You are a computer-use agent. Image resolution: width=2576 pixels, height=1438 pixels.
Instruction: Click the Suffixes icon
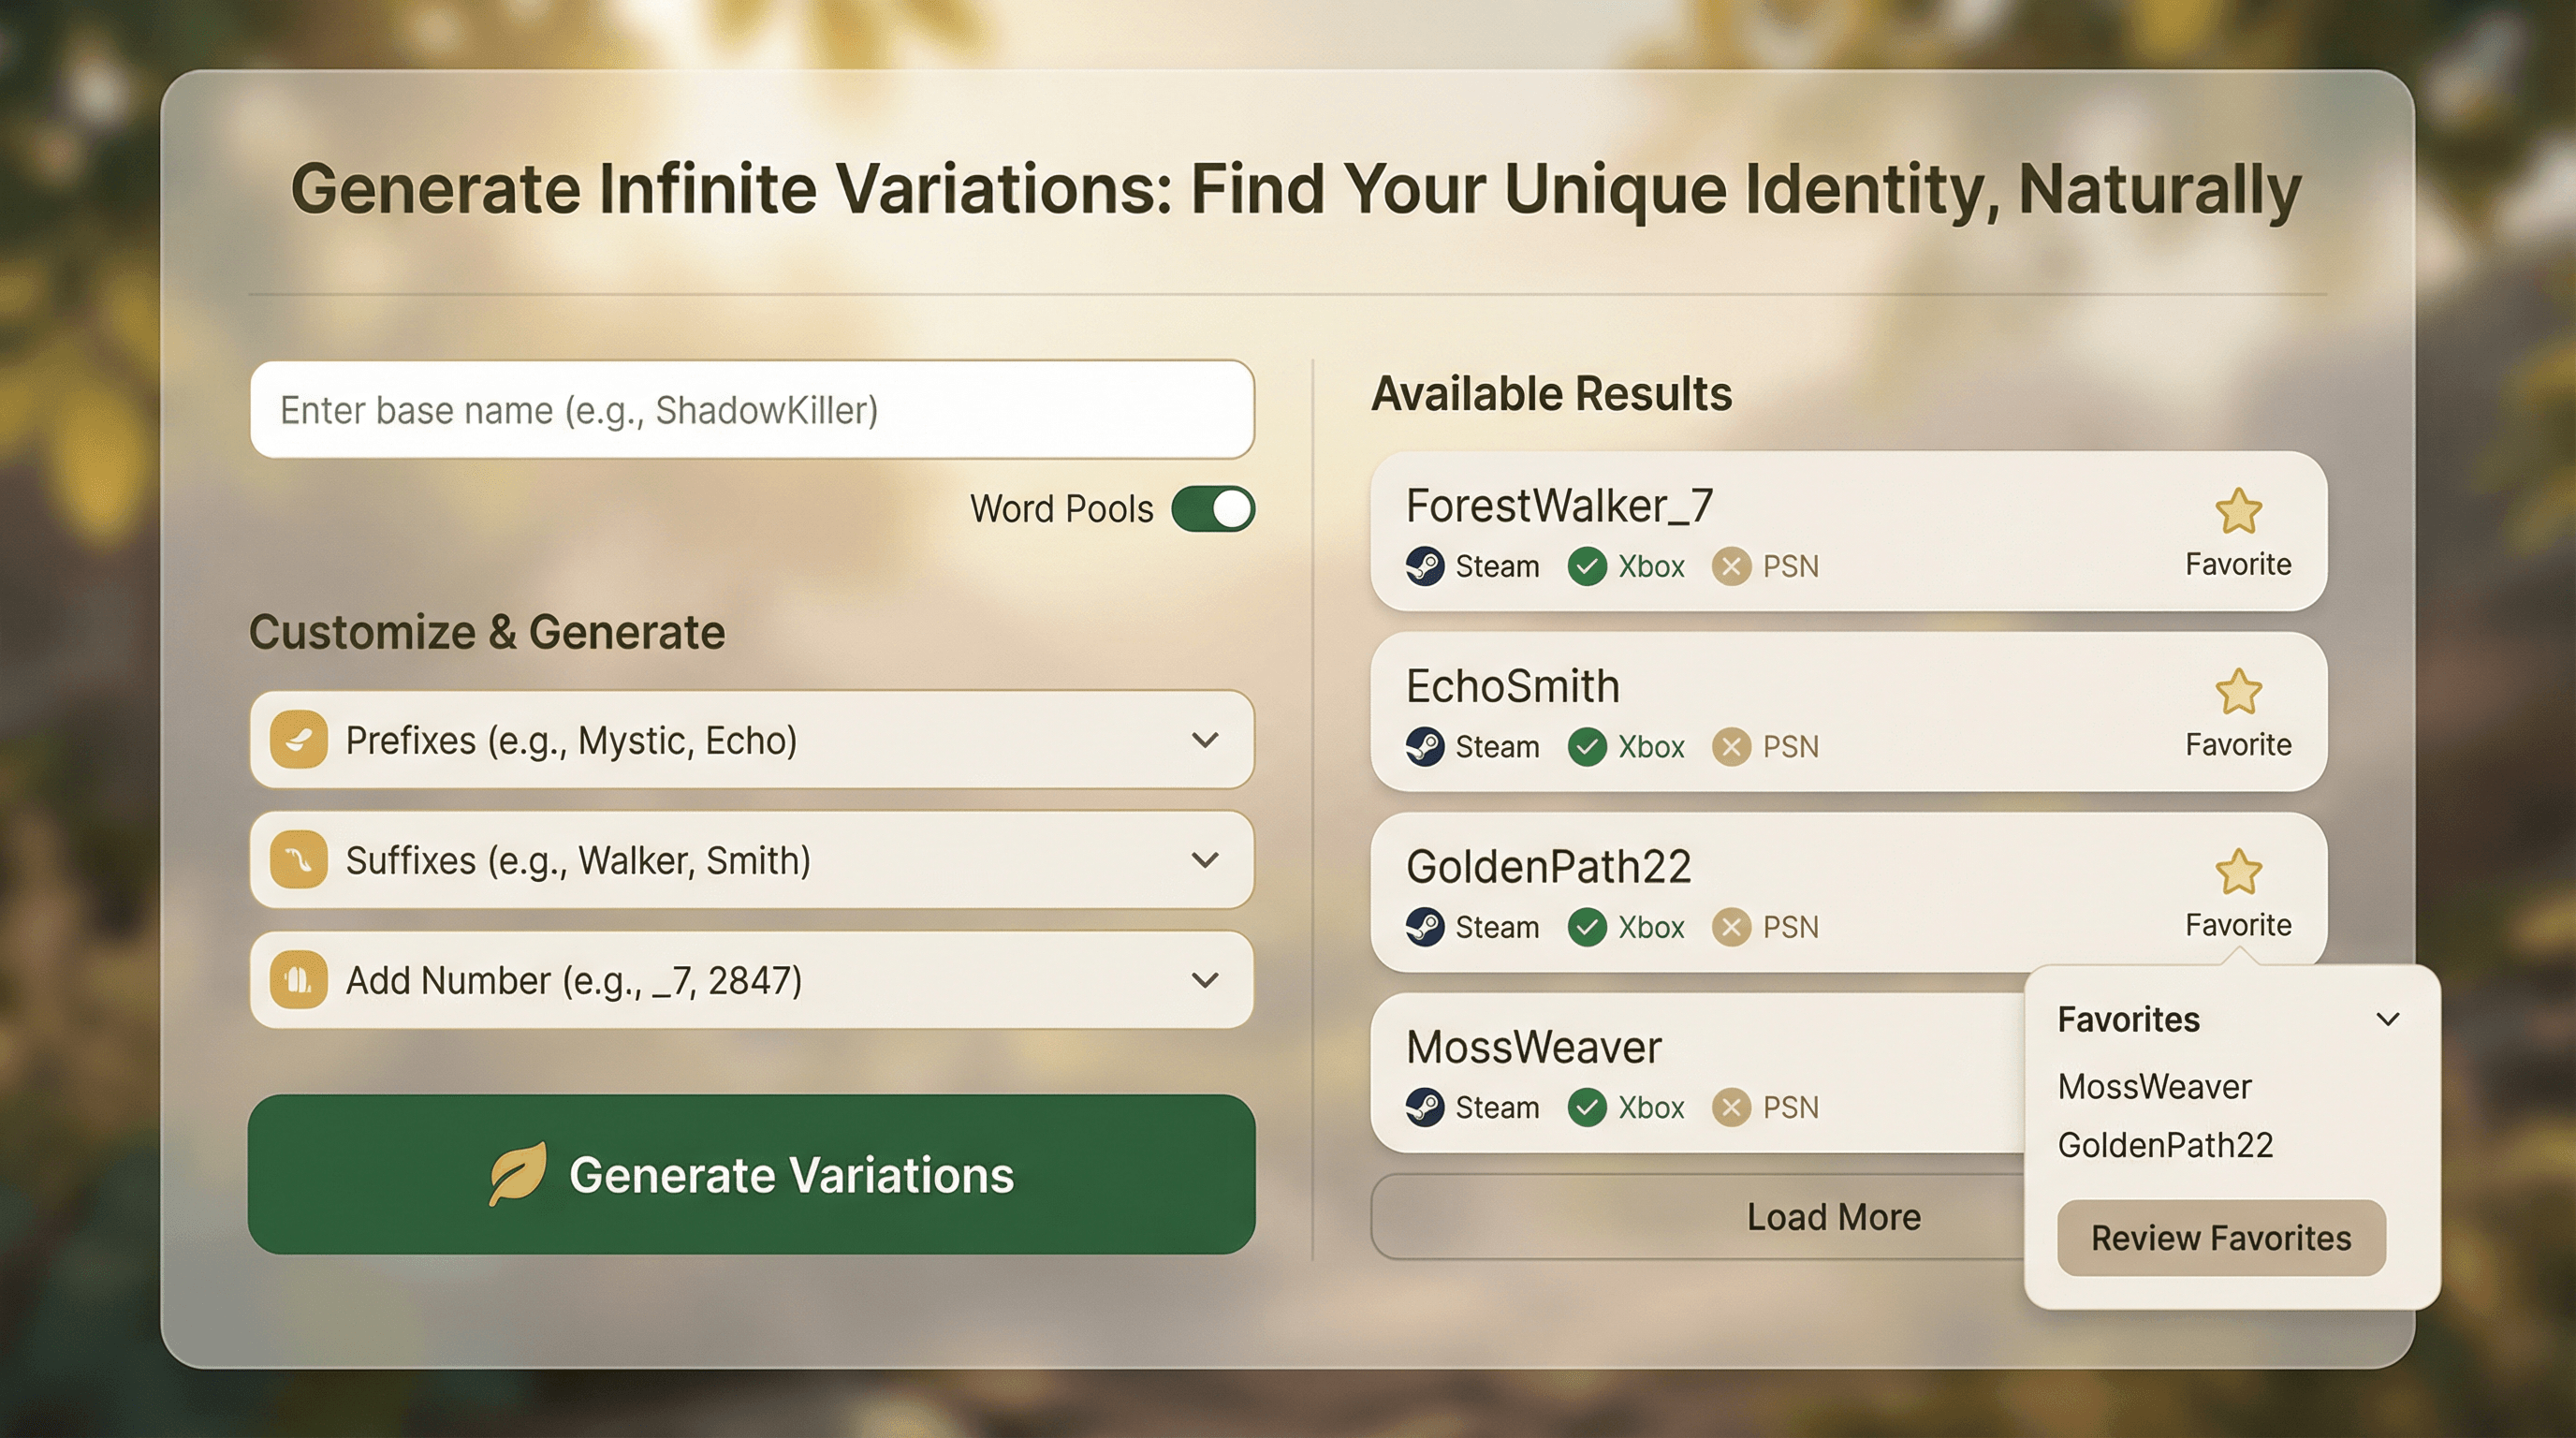(x=298, y=860)
